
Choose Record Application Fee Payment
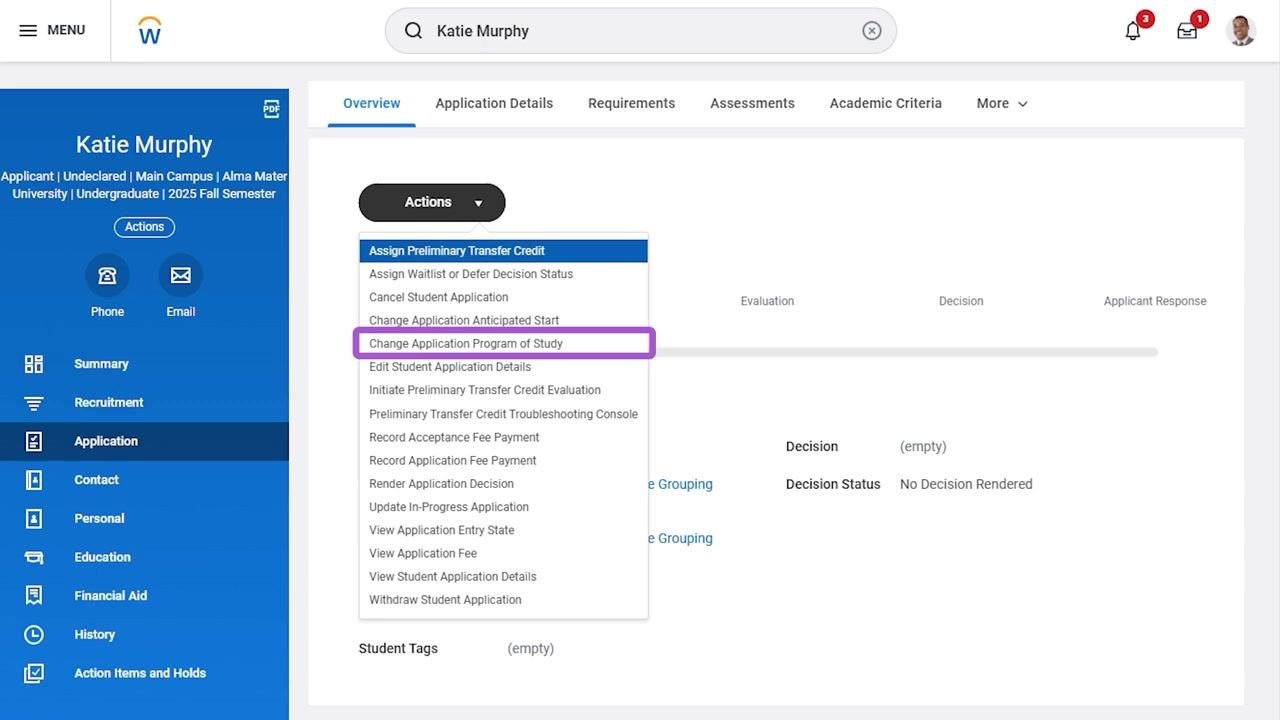coord(504,460)
